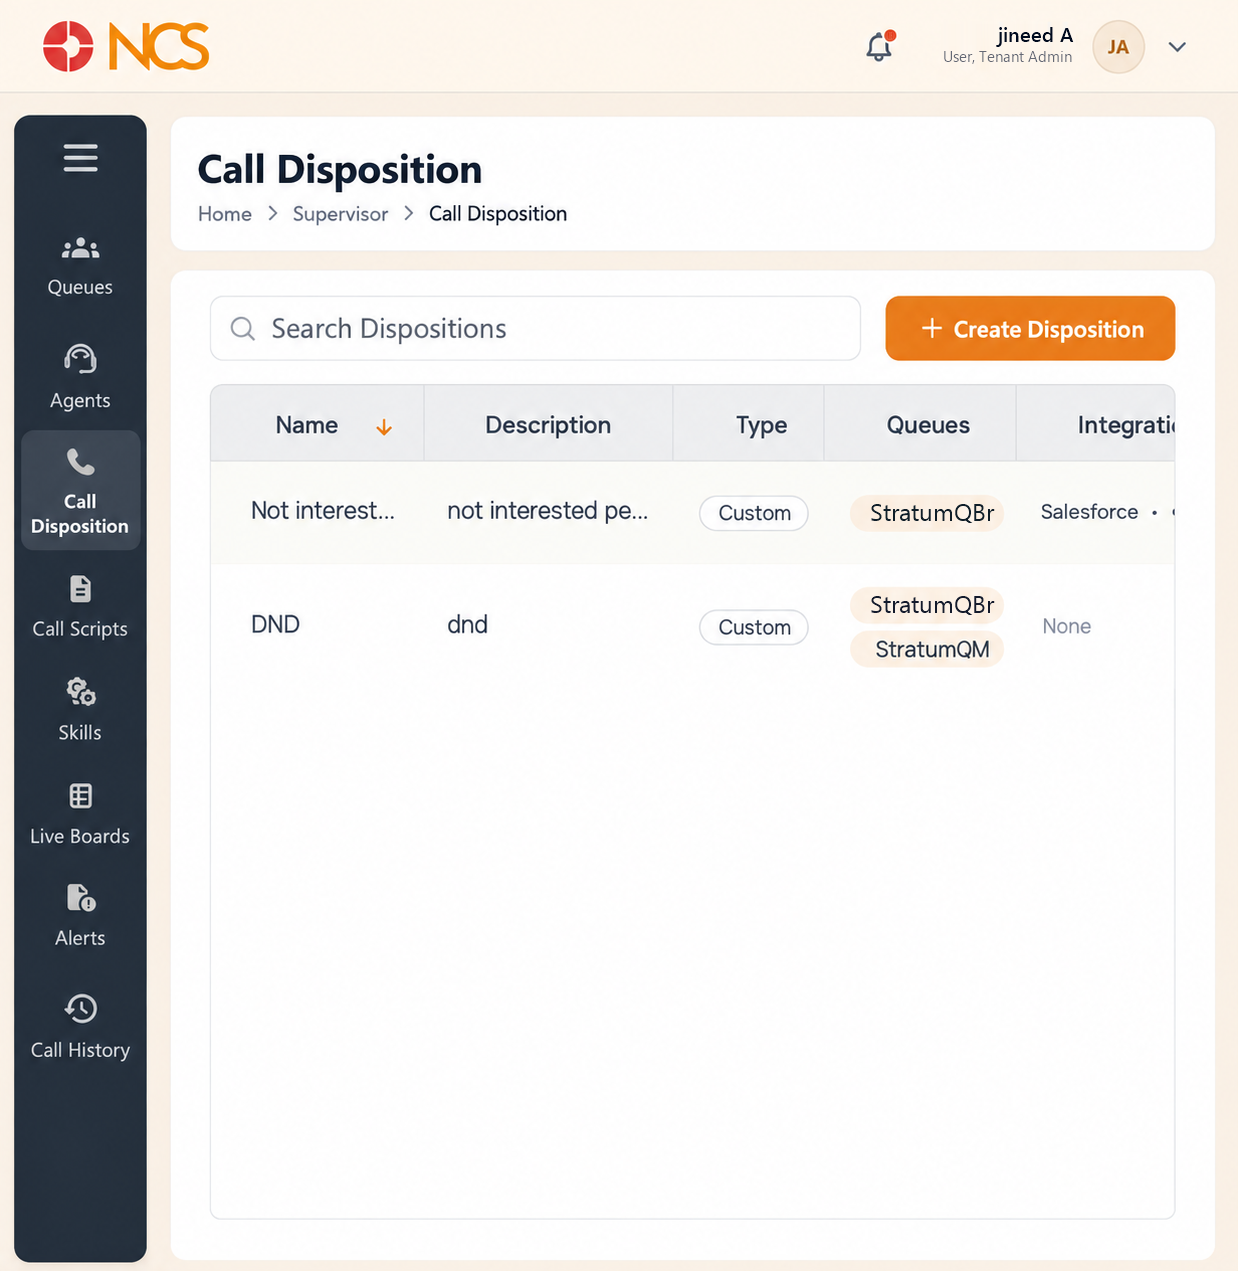Select the DND disposition row
This screenshot has height=1271, width=1238.
point(692,626)
